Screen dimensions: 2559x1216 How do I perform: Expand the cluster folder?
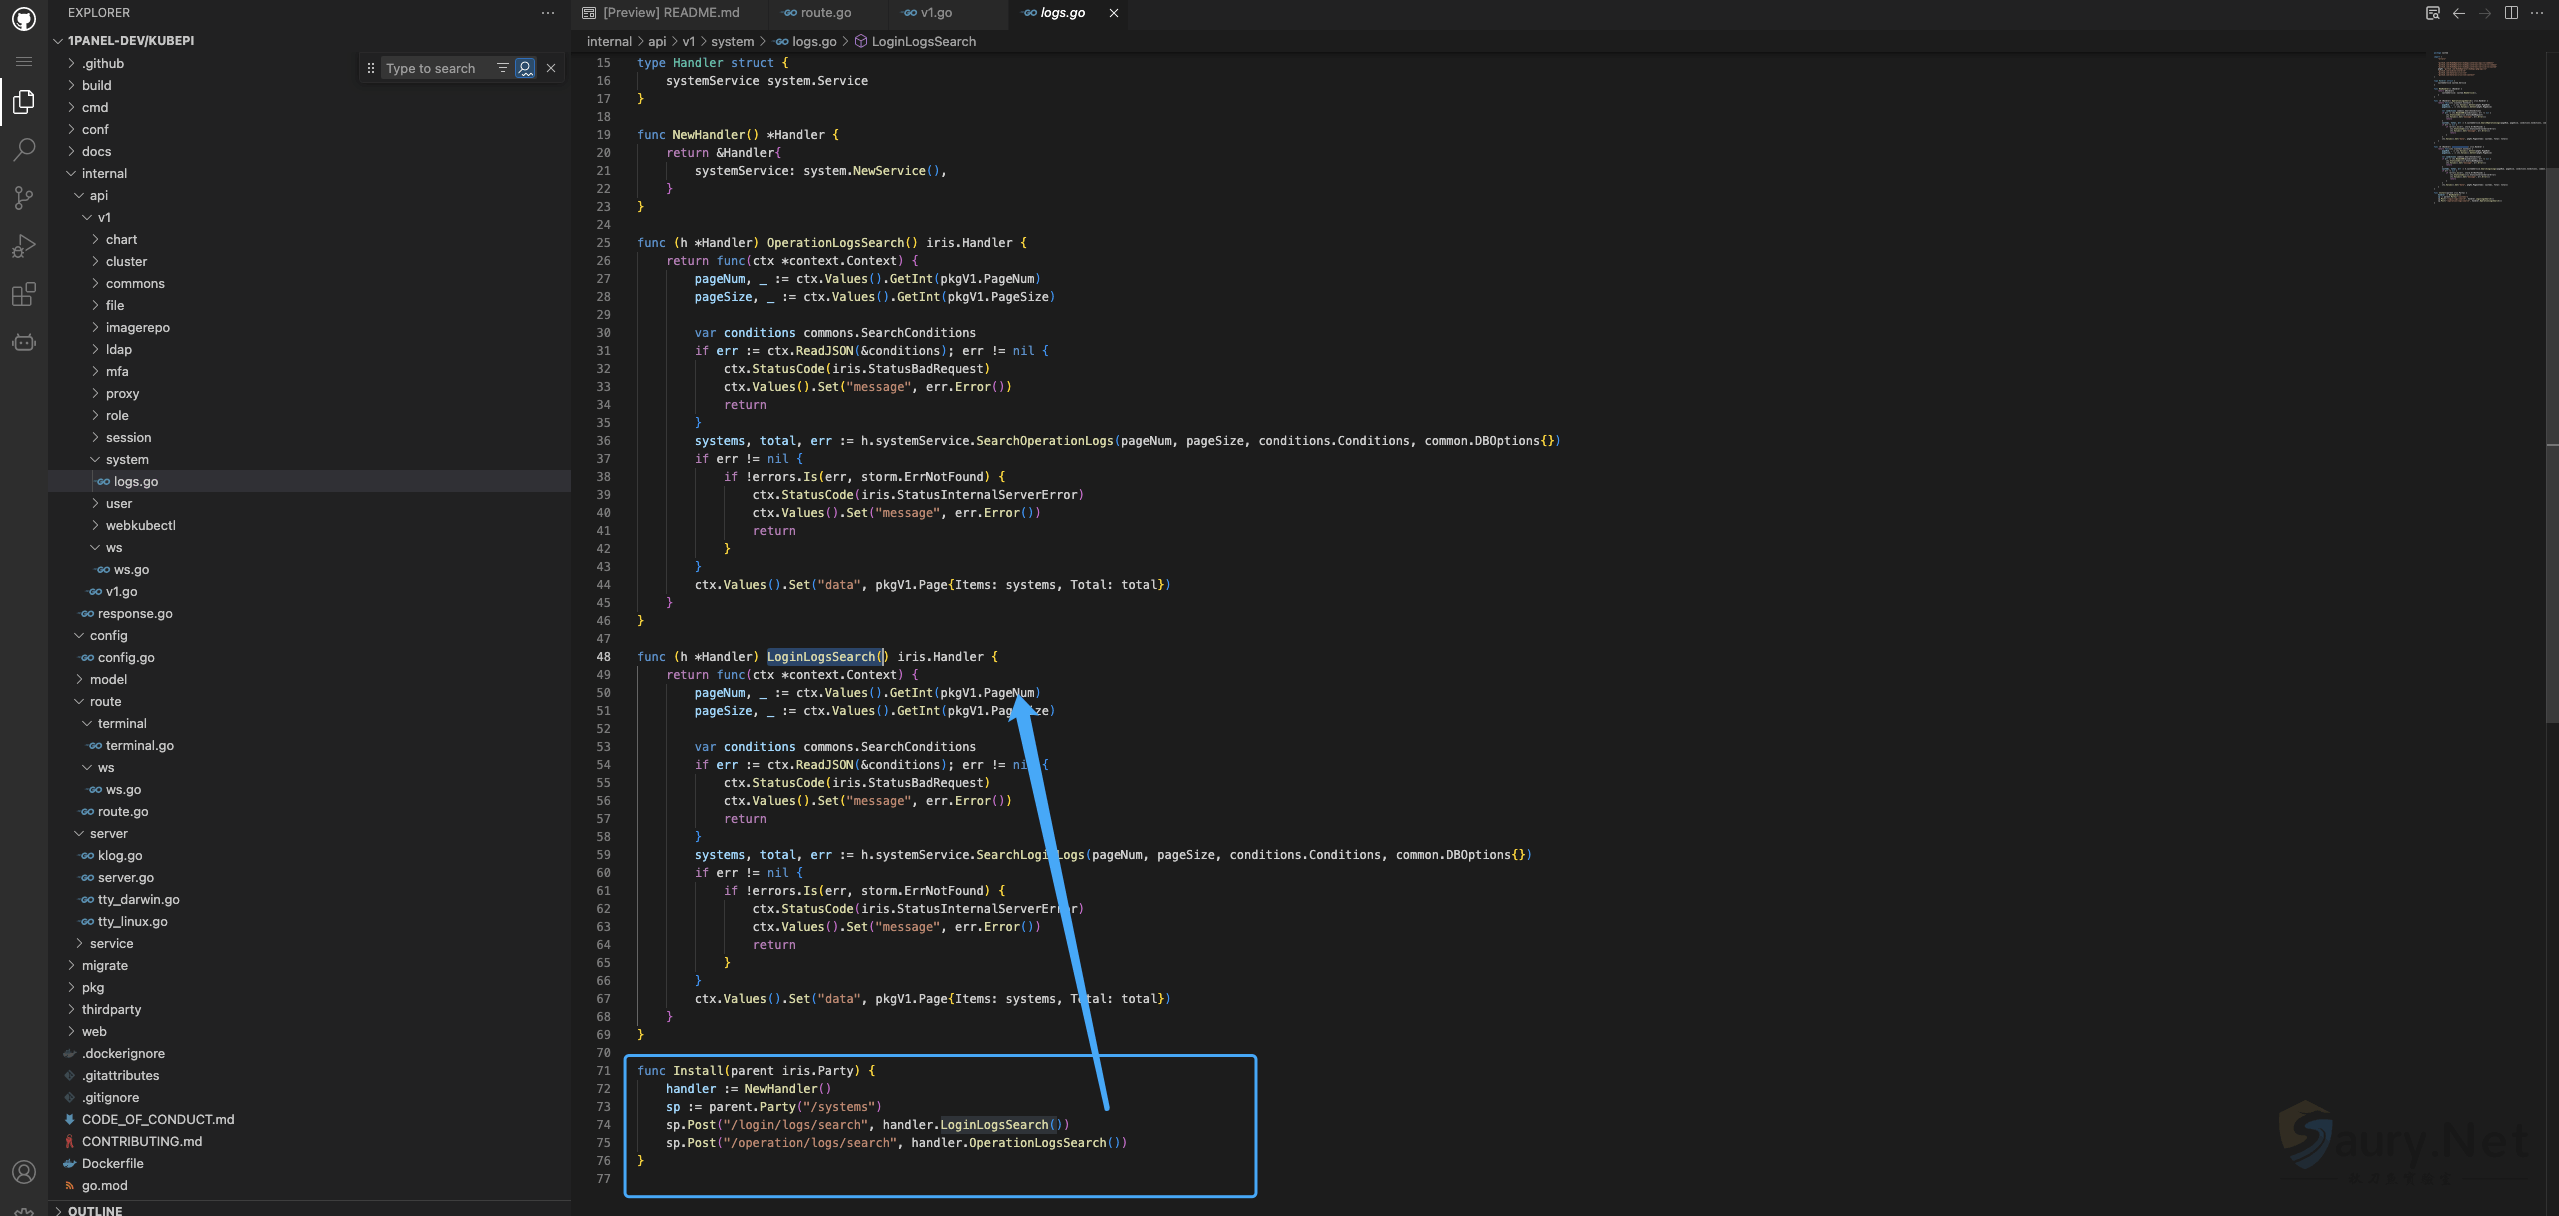(126, 261)
